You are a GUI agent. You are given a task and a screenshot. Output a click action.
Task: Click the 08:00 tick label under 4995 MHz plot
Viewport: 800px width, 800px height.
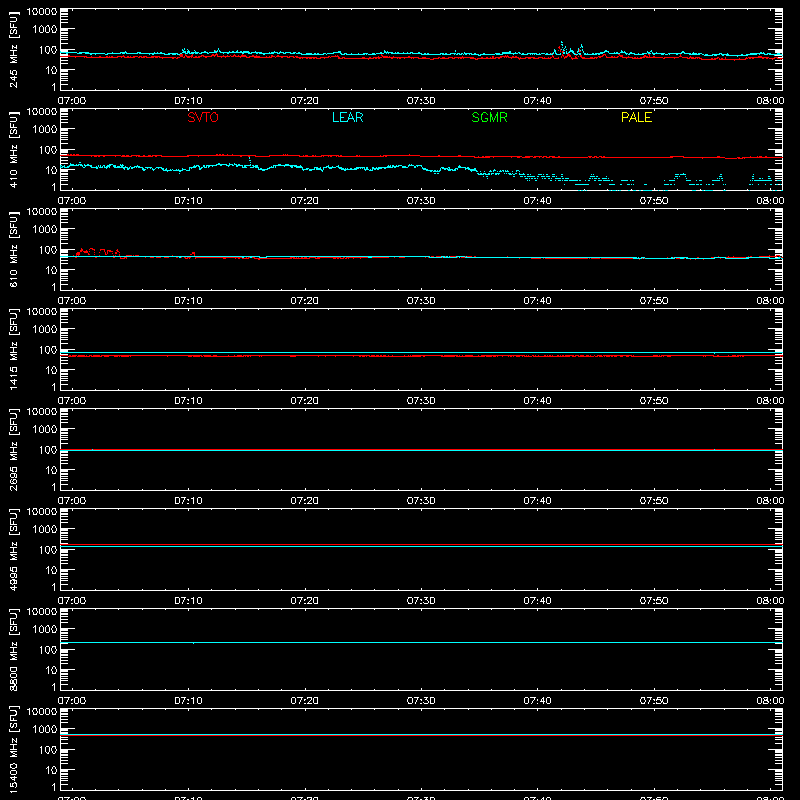click(770, 601)
